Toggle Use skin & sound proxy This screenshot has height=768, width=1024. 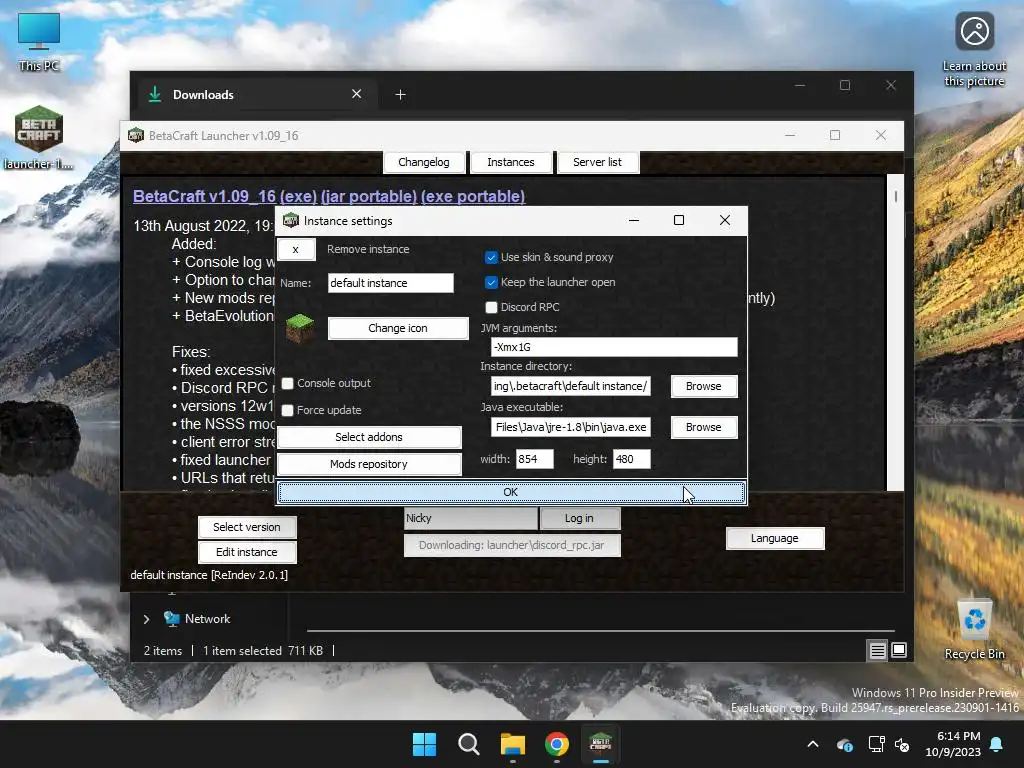[491, 257]
